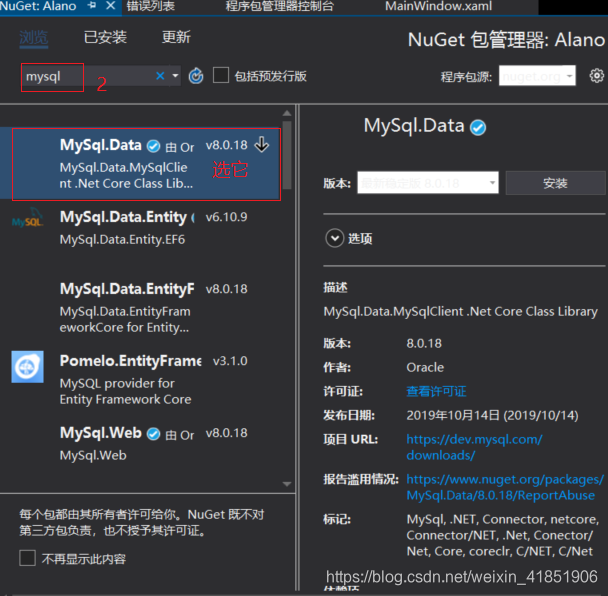Click the download arrow for MySql.Data
This screenshot has width=608, height=596.
pyautogui.click(x=262, y=144)
